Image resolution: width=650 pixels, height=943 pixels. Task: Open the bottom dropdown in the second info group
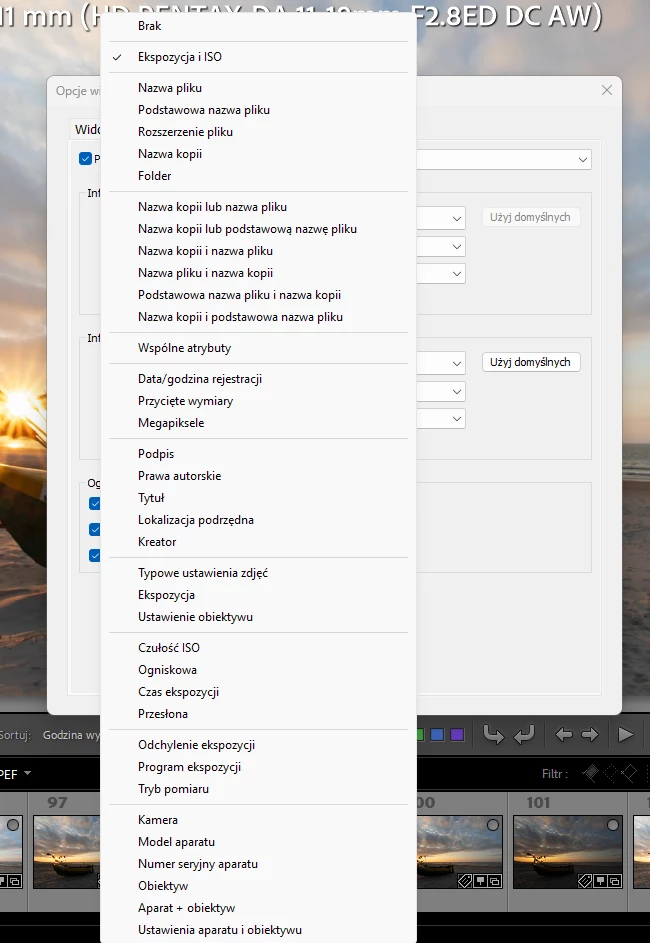pyautogui.click(x=441, y=419)
